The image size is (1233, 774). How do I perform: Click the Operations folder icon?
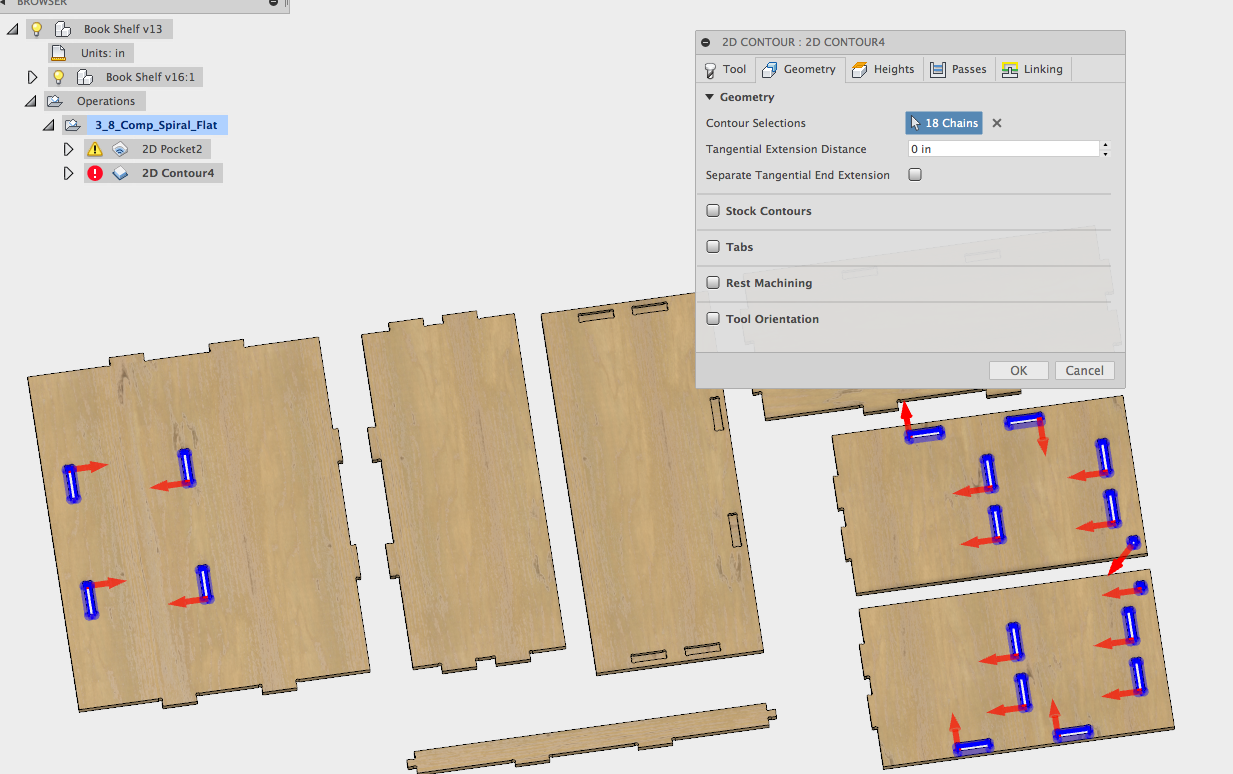56,101
